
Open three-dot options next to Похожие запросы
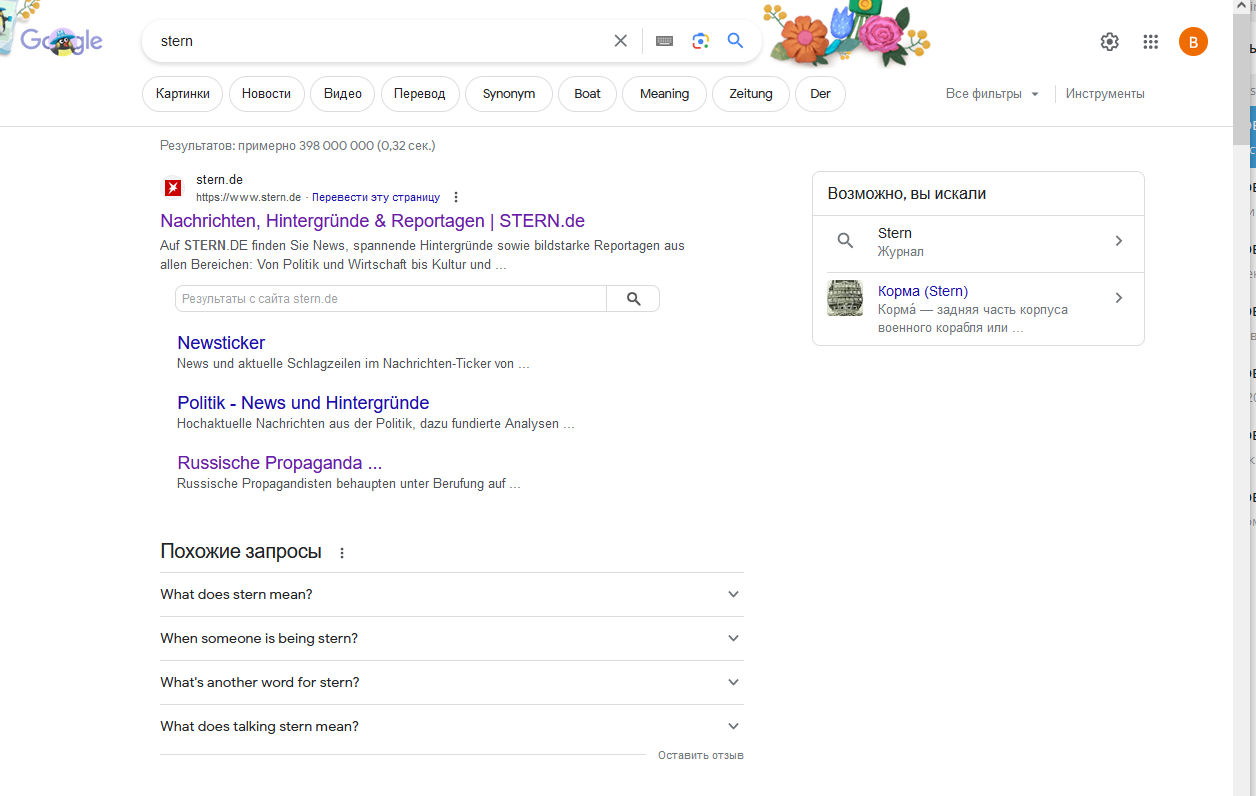[x=342, y=553]
